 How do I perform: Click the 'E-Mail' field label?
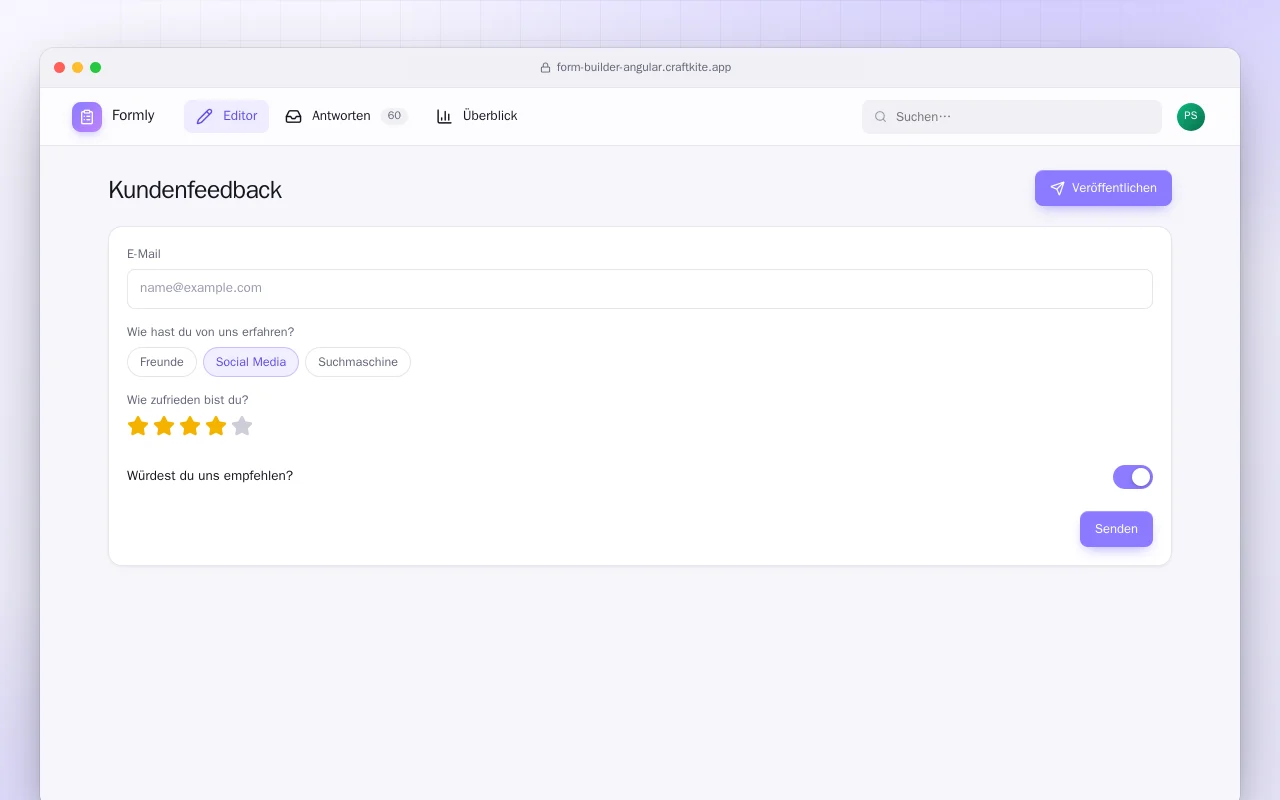(x=144, y=254)
